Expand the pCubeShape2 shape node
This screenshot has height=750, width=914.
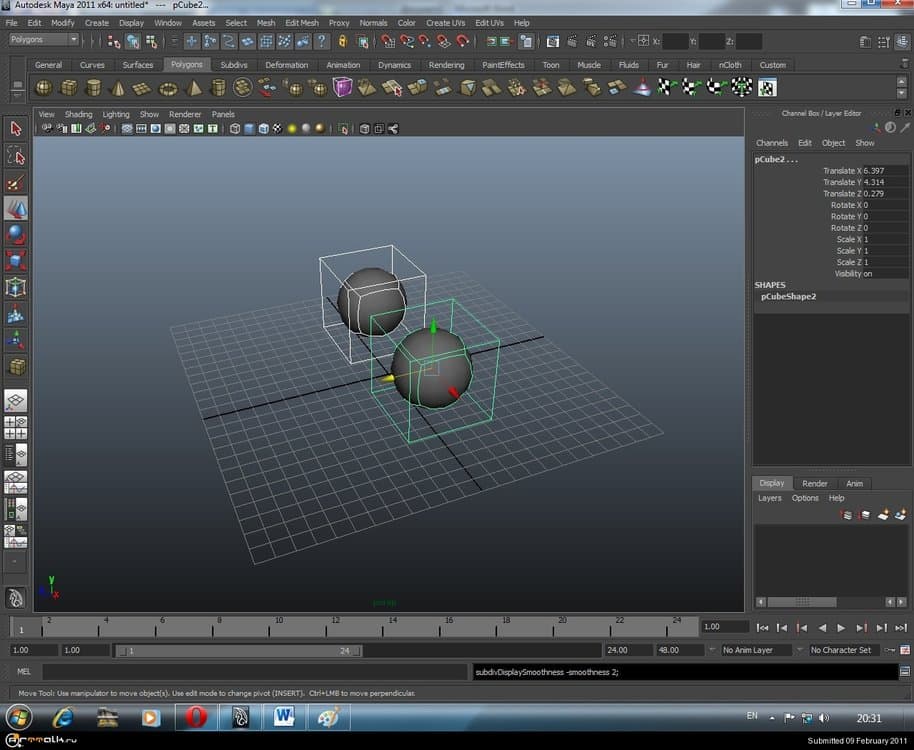[788, 297]
